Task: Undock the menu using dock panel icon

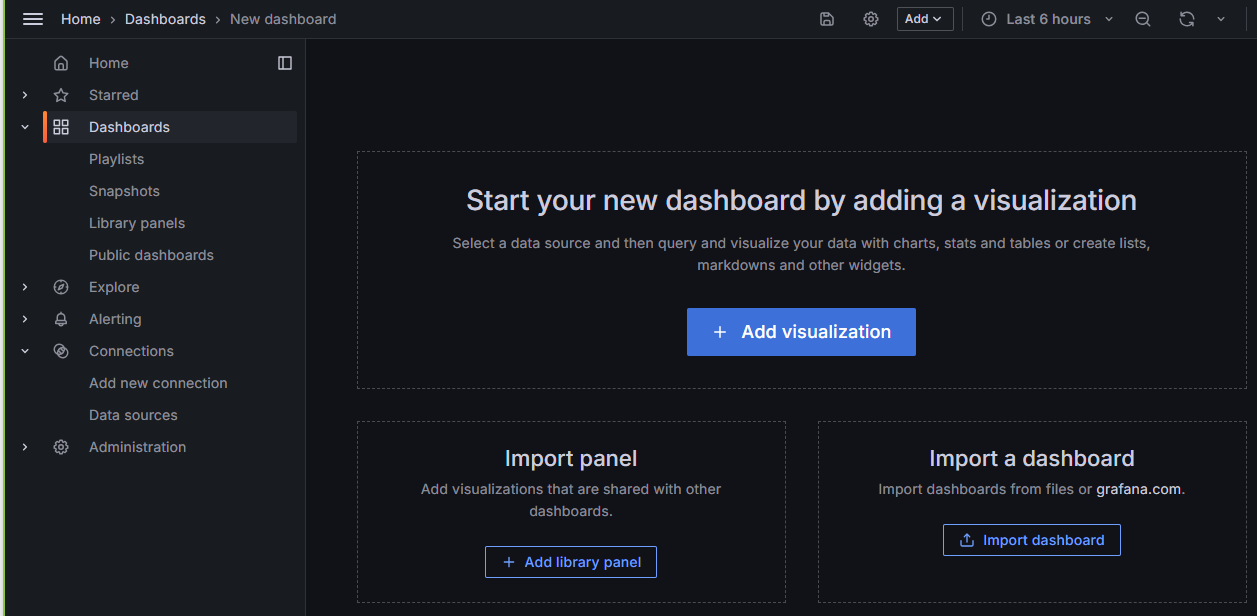Action: coord(285,63)
